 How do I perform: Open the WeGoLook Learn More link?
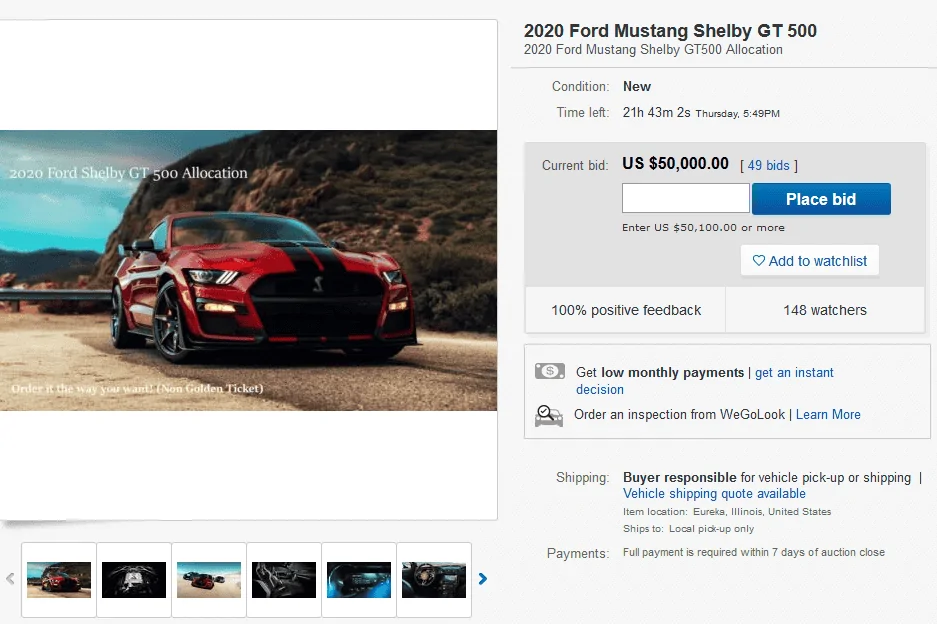click(x=828, y=414)
